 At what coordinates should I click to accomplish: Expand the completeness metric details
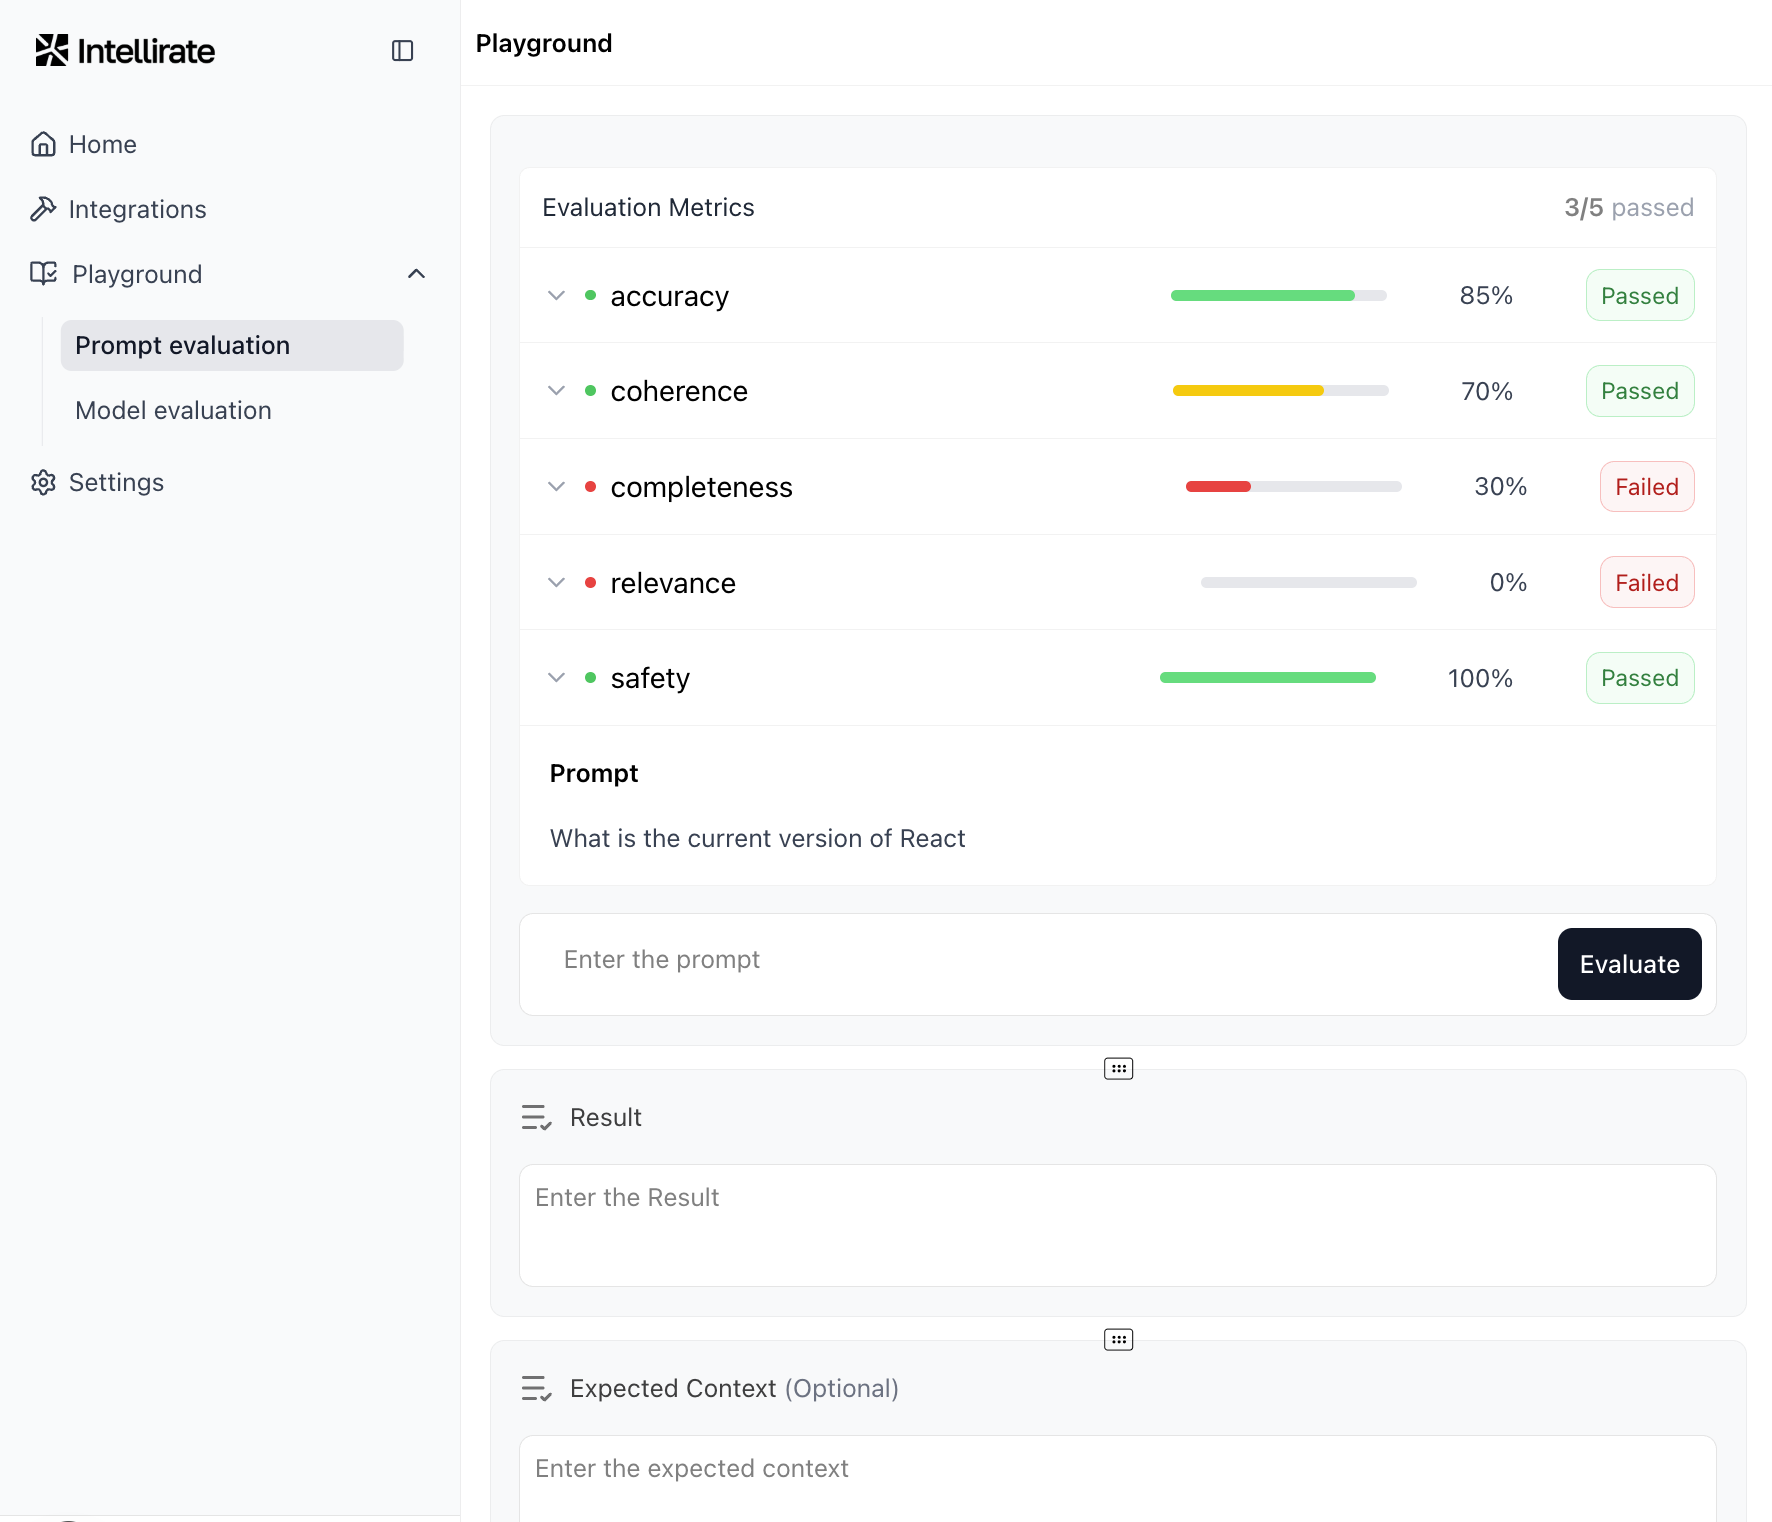(x=557, y=487)
